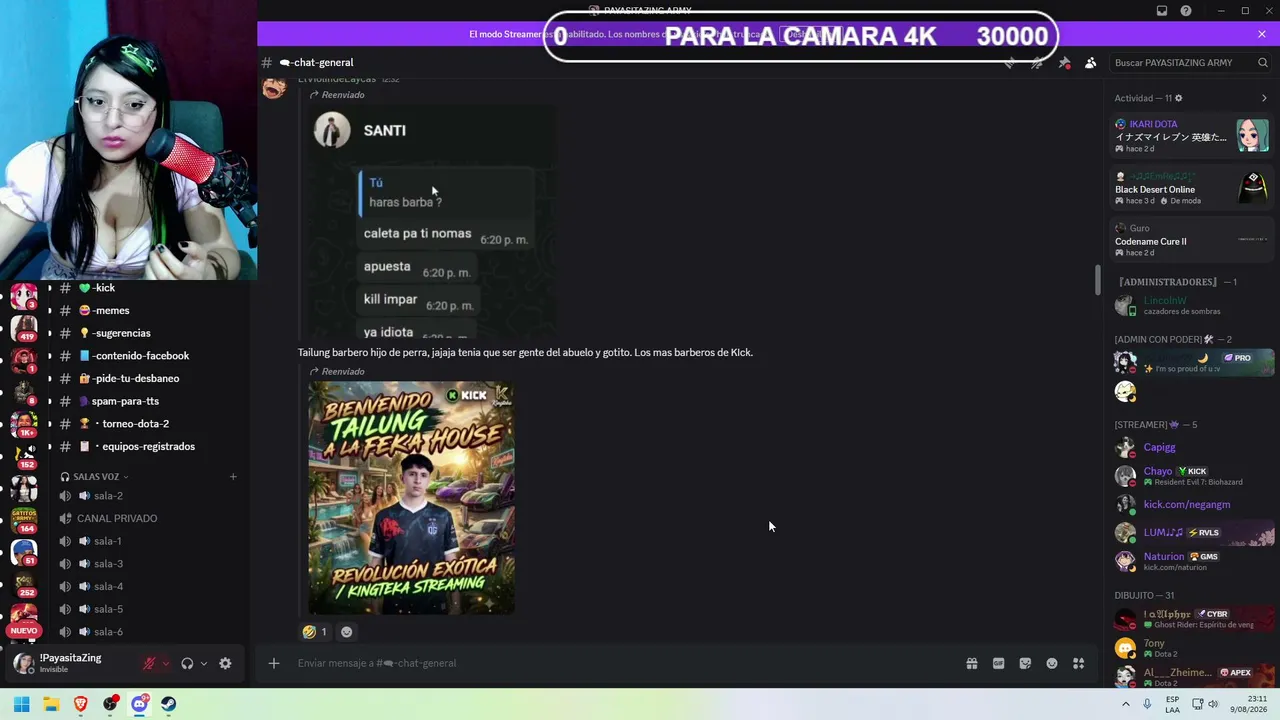Open the GIF picker
This screenshot has height=720, width=1280.
pyautogui.click(x=998, y=663)
